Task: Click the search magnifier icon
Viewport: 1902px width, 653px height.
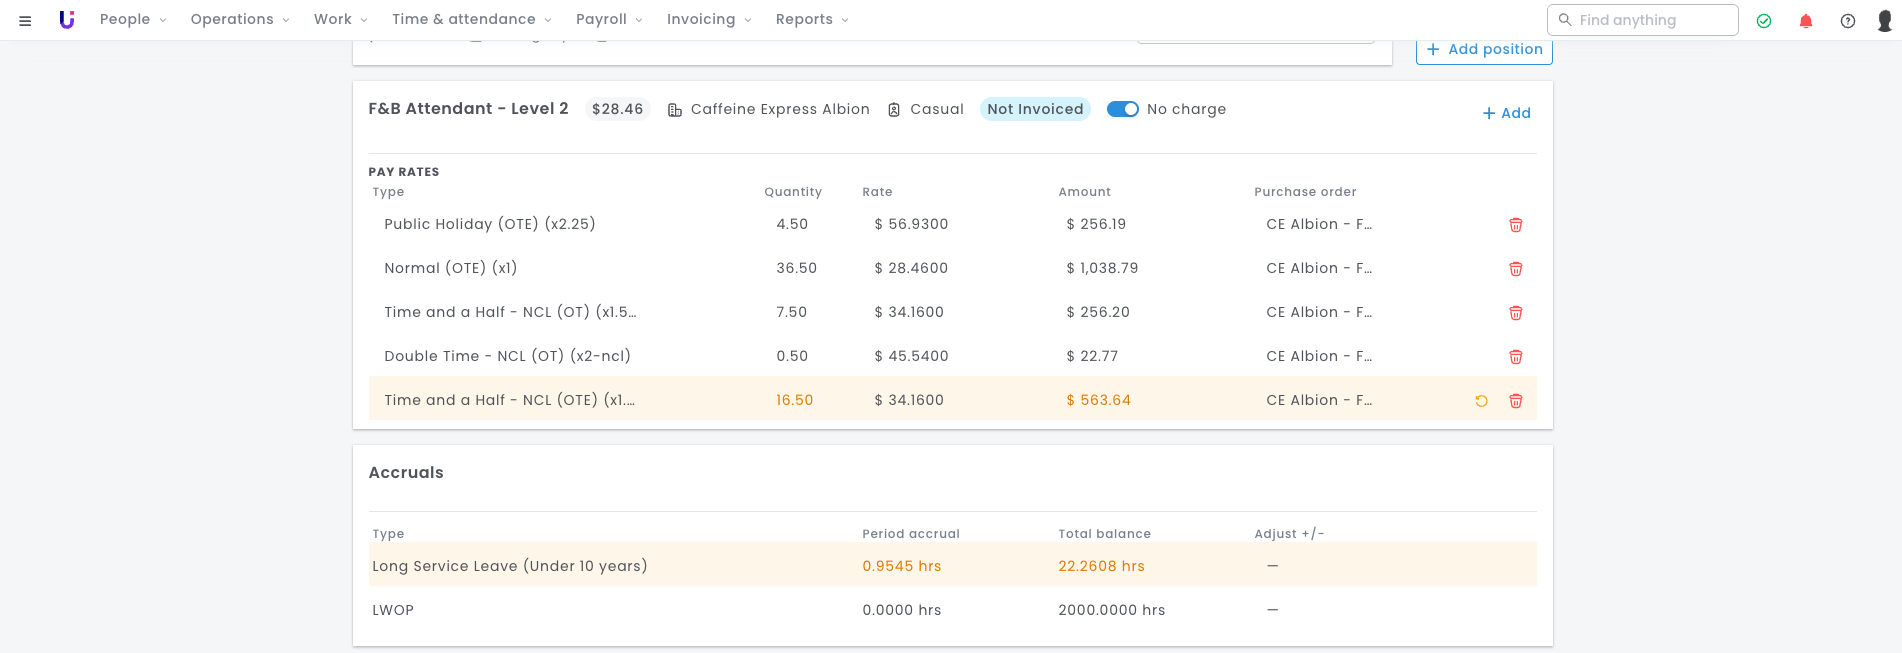Action: point(1565,20)
